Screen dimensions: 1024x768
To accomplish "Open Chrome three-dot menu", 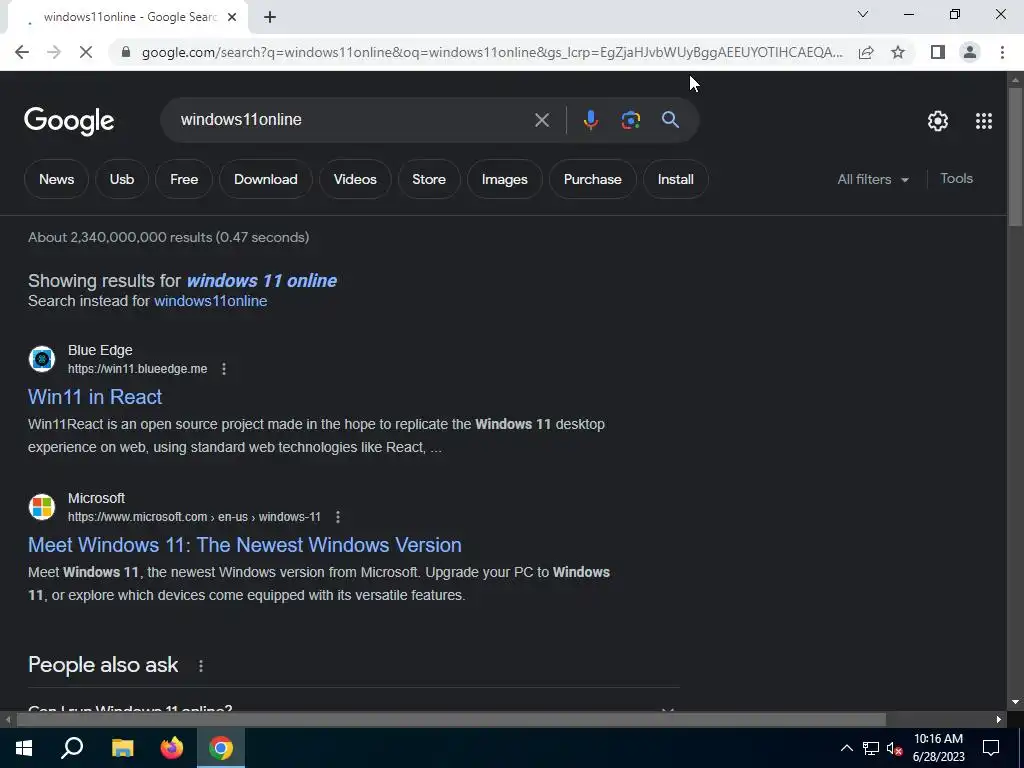I will click(x=1002, y=52).
